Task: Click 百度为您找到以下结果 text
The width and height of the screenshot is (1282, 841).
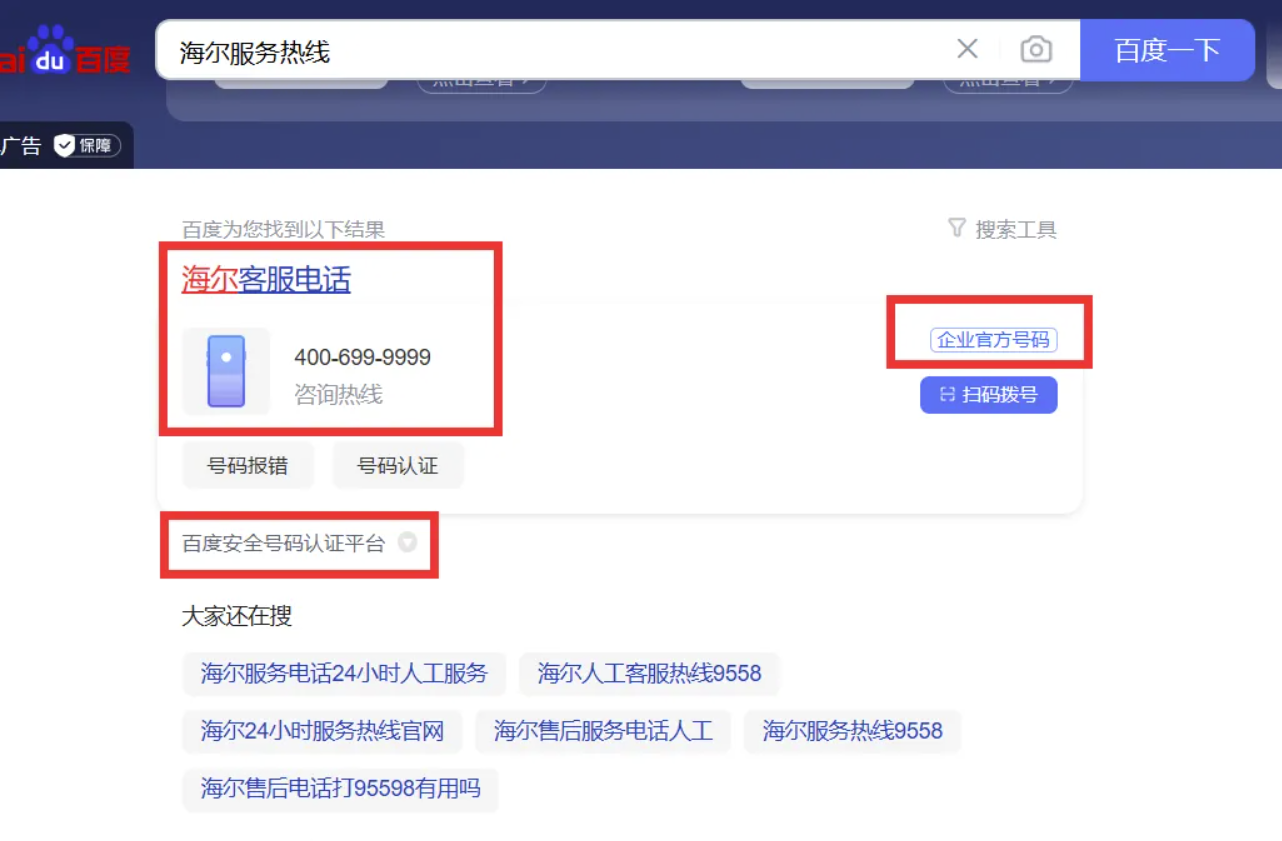Action: coord(283,230)
